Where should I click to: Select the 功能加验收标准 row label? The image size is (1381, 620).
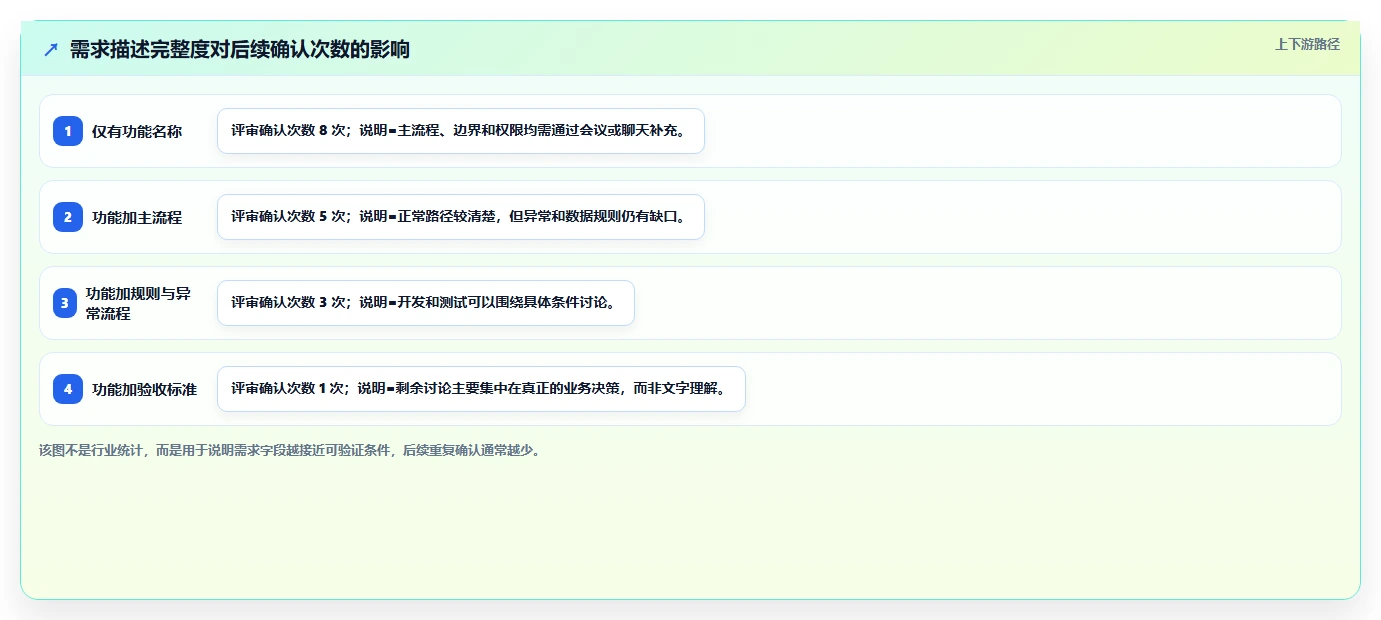(x=144, y=389)
